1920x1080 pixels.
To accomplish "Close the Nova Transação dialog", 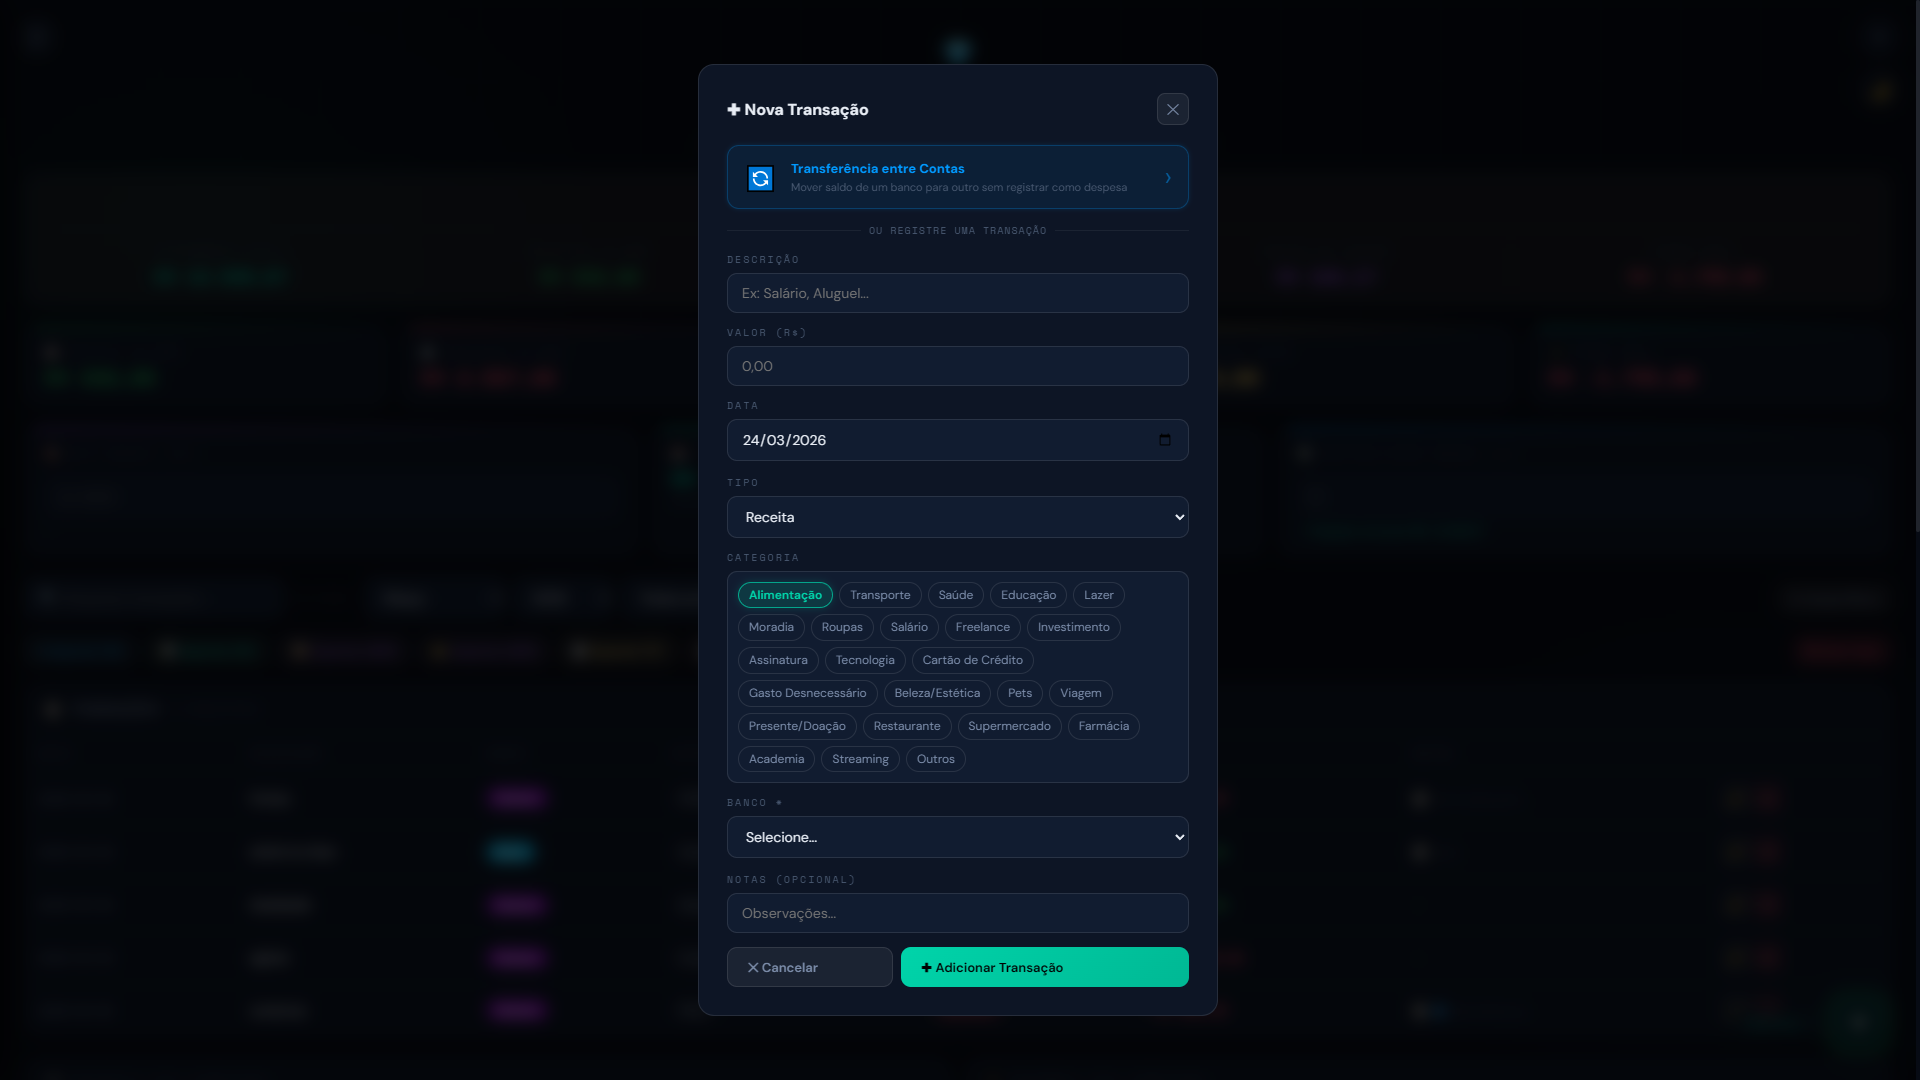I will point(1172,109).
